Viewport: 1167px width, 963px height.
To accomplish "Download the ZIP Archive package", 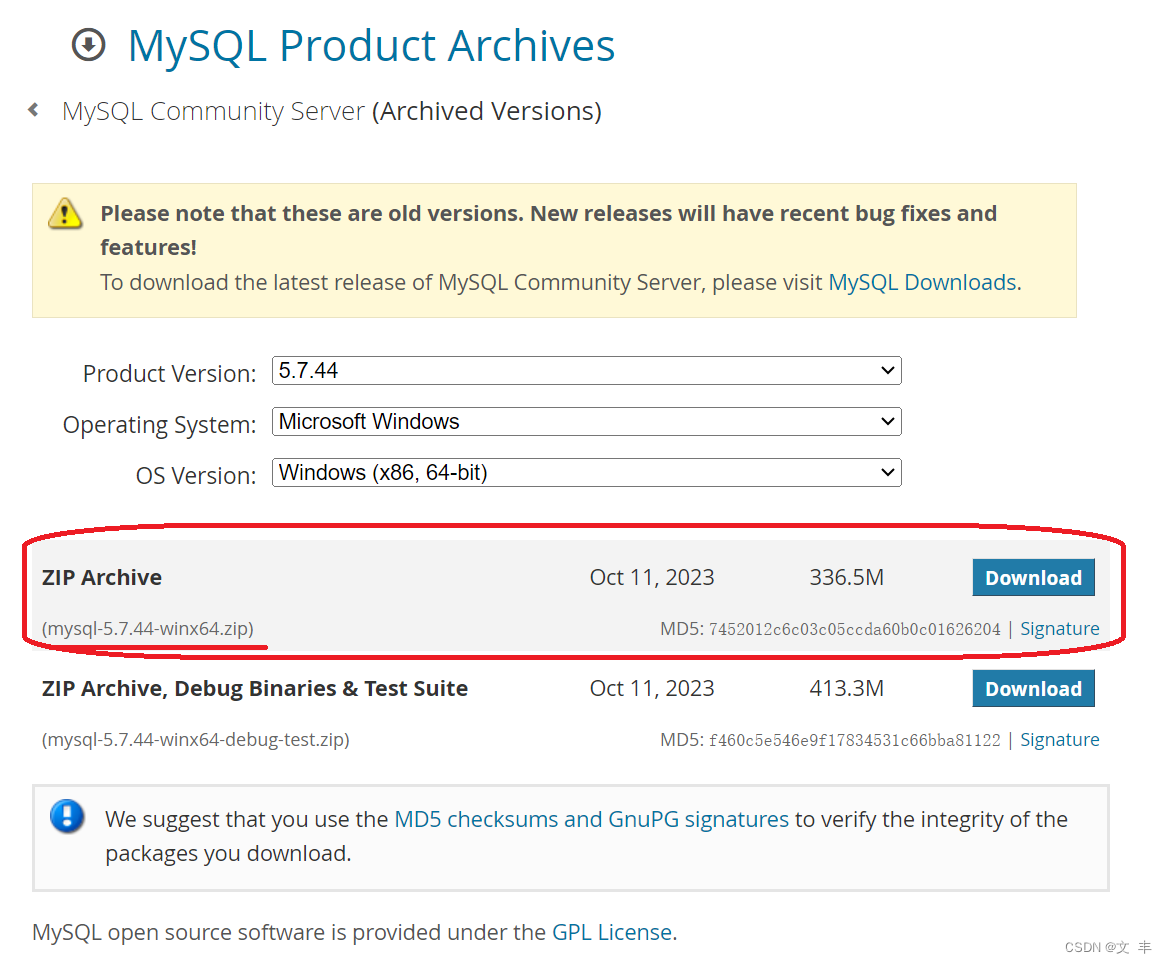I will tap(1033, 578).
